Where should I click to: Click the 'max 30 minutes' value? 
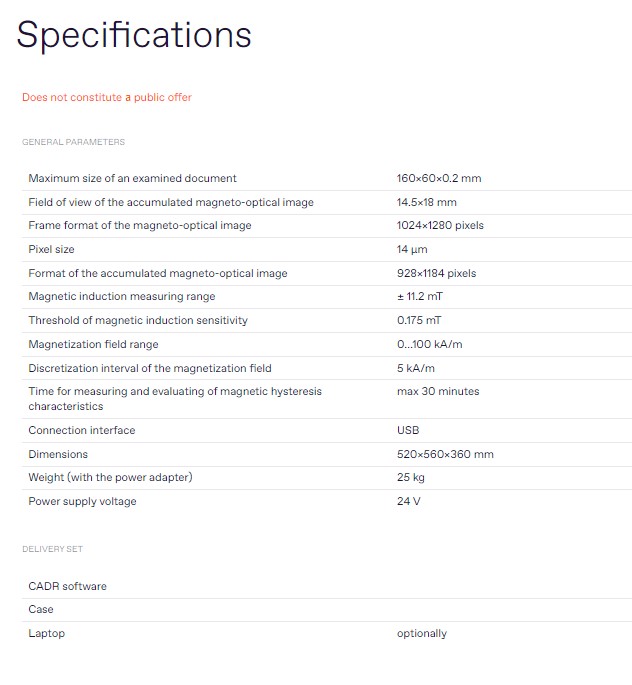click(x=437, y=391)
